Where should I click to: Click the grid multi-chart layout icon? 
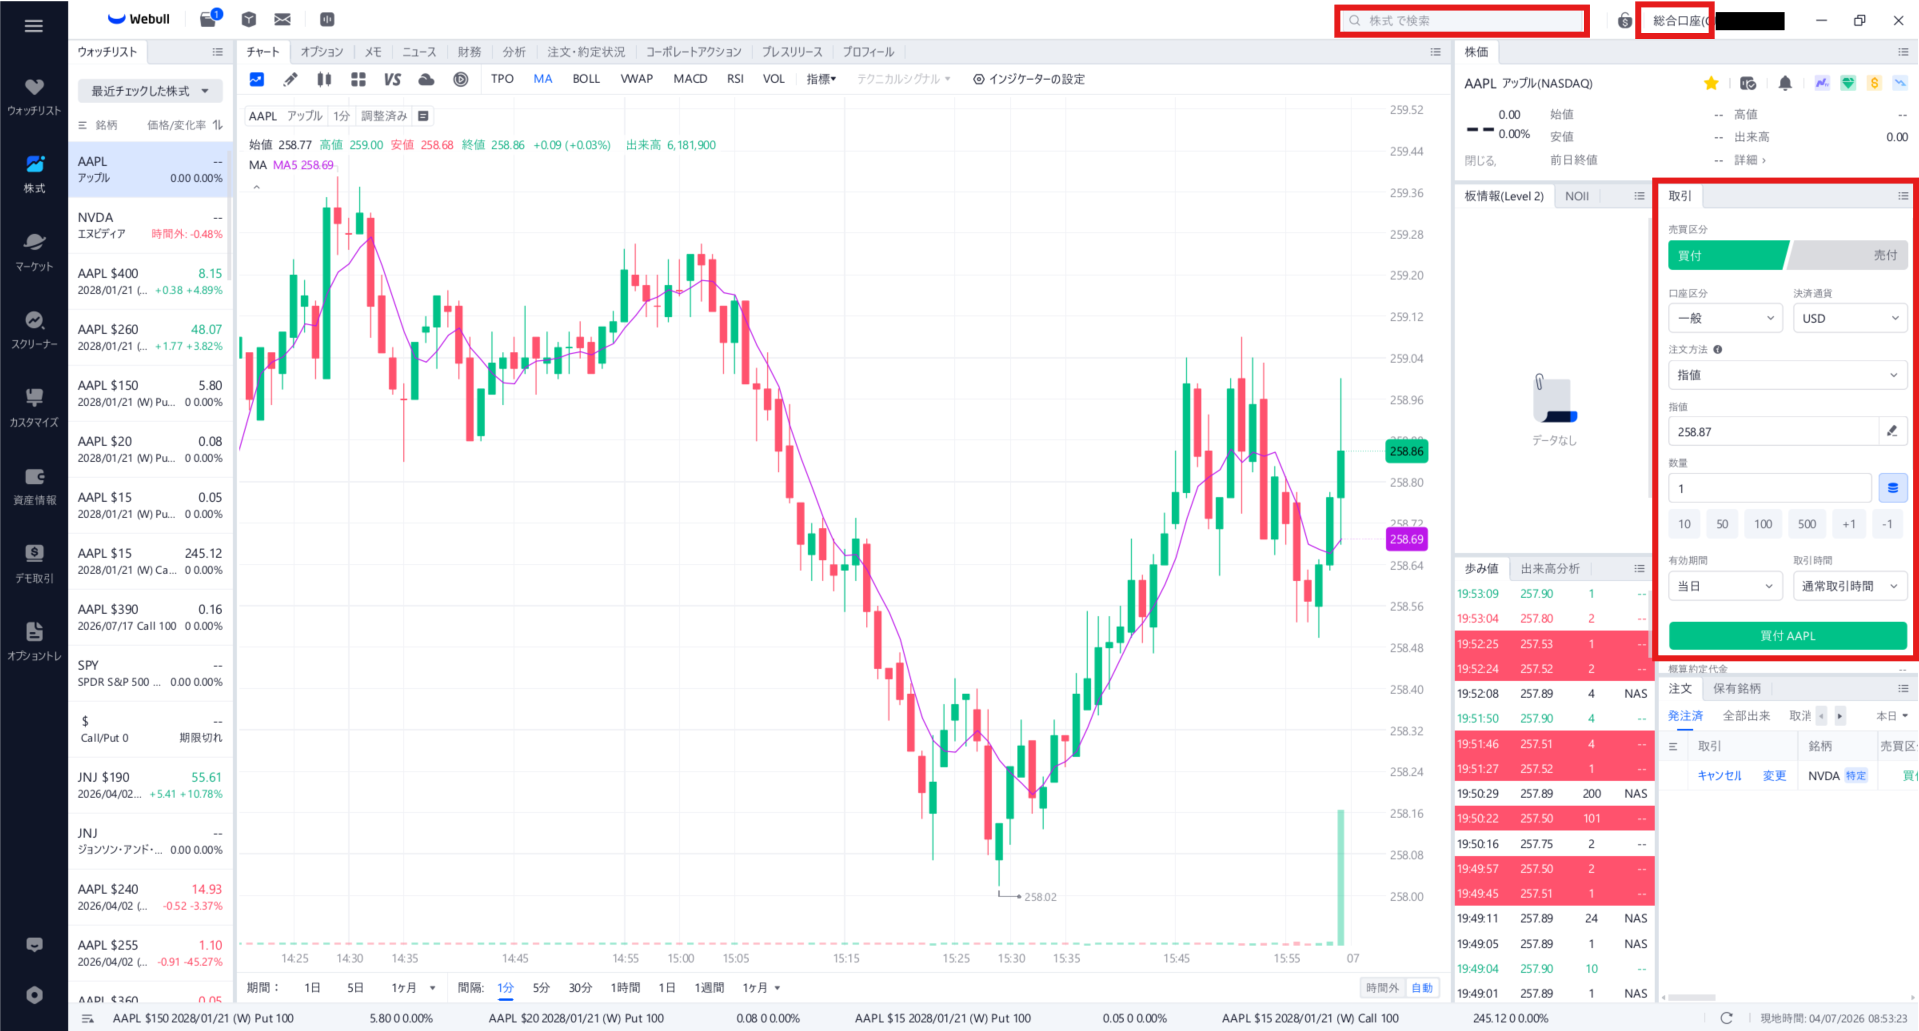(x=358, y=79)
